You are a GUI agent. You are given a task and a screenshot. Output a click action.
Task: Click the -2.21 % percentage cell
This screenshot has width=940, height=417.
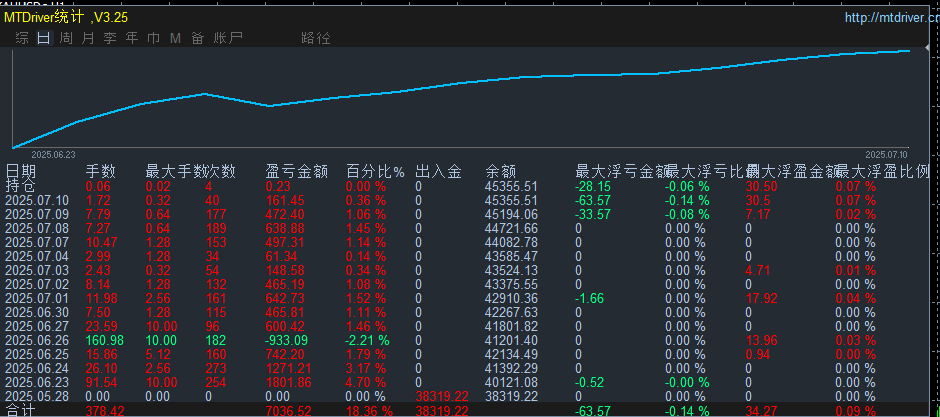coord(368,340)
